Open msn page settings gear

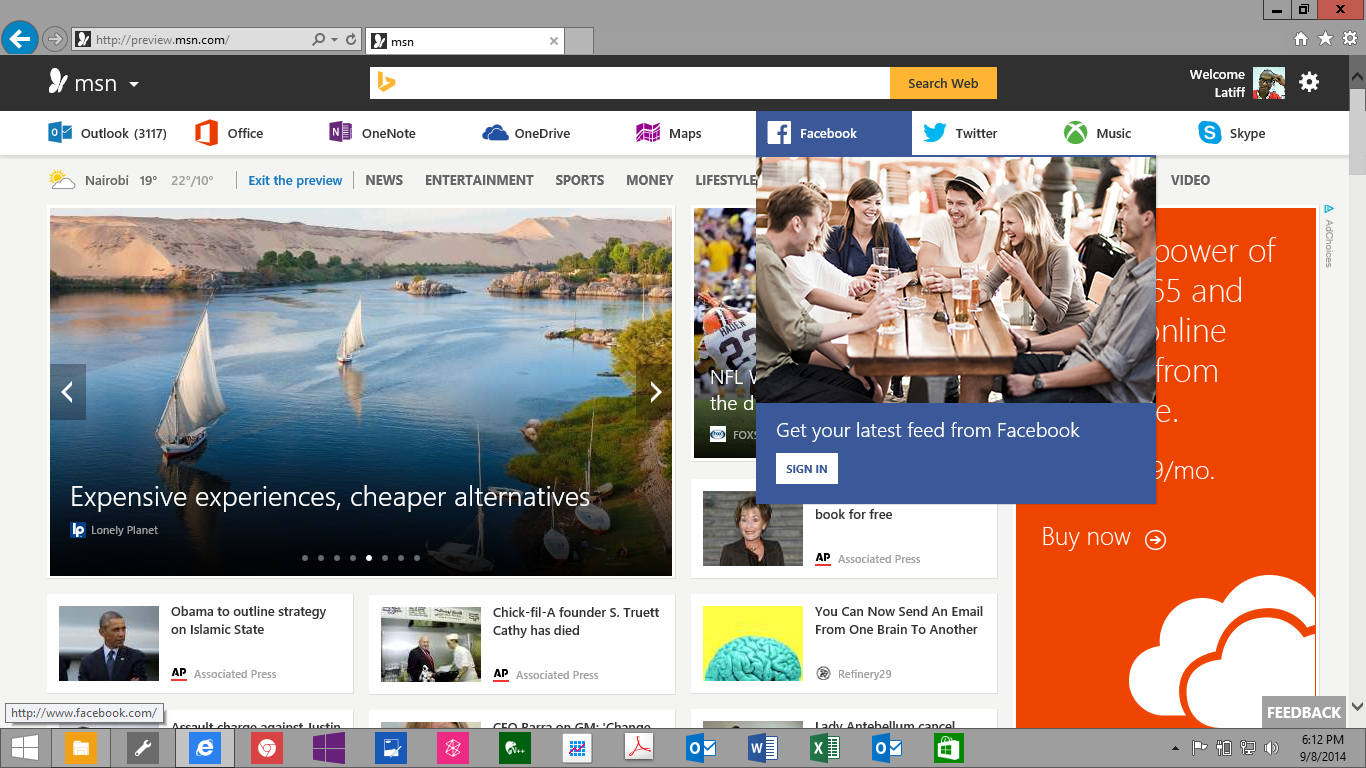coord(1309,82)
